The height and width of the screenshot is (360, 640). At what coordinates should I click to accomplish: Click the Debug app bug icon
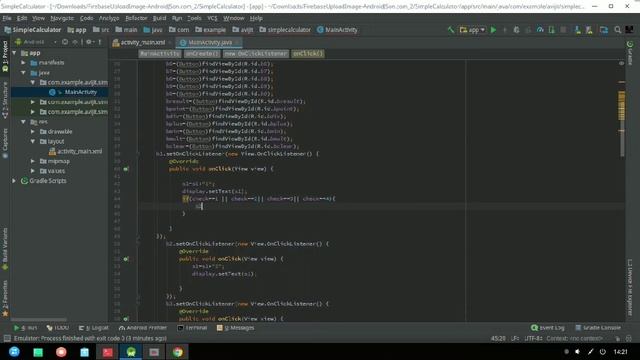pos(516,30)
